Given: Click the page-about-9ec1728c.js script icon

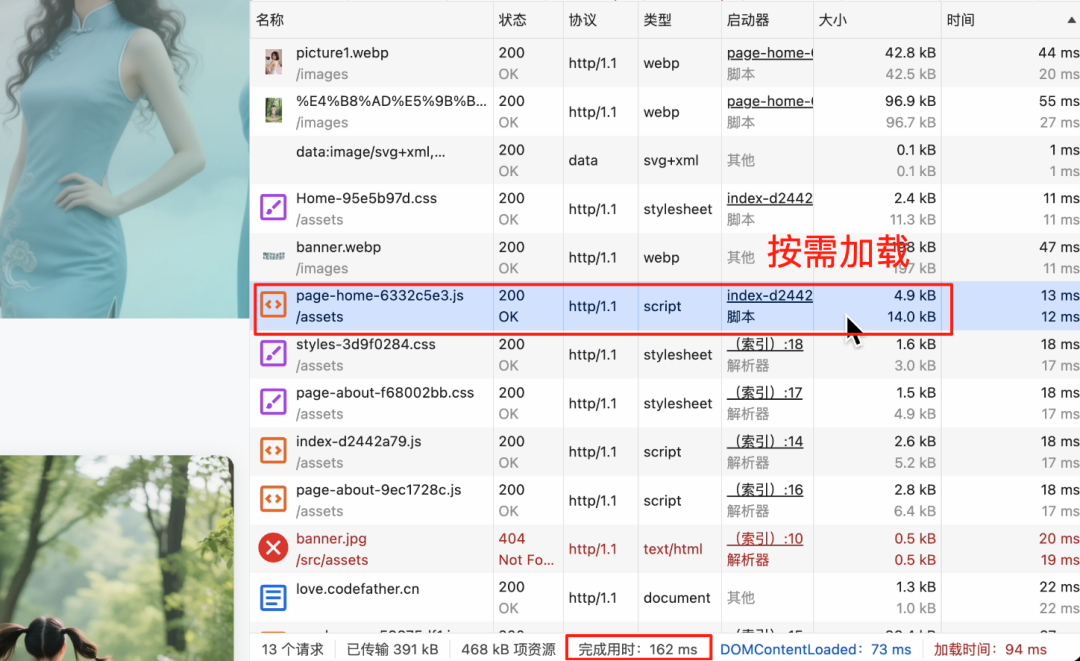Looking at the screenshot, I should (x=273, y=500).
